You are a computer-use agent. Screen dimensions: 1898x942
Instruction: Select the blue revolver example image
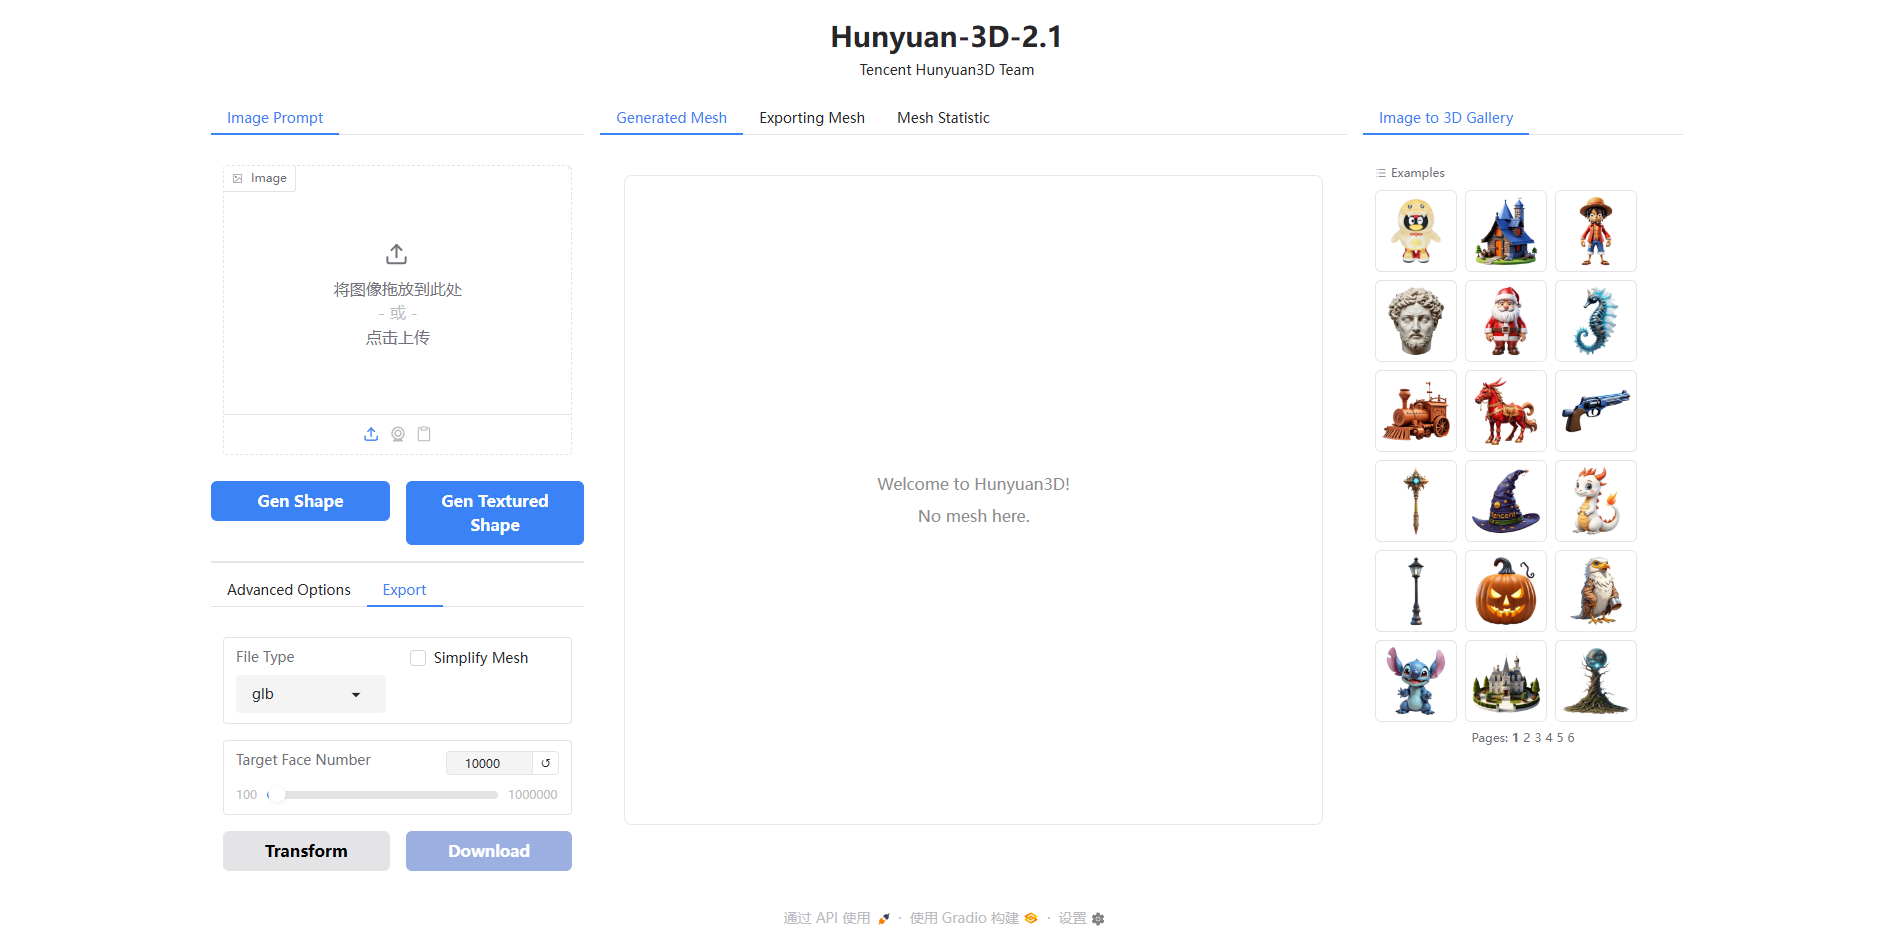click(x=1596, y=411)
